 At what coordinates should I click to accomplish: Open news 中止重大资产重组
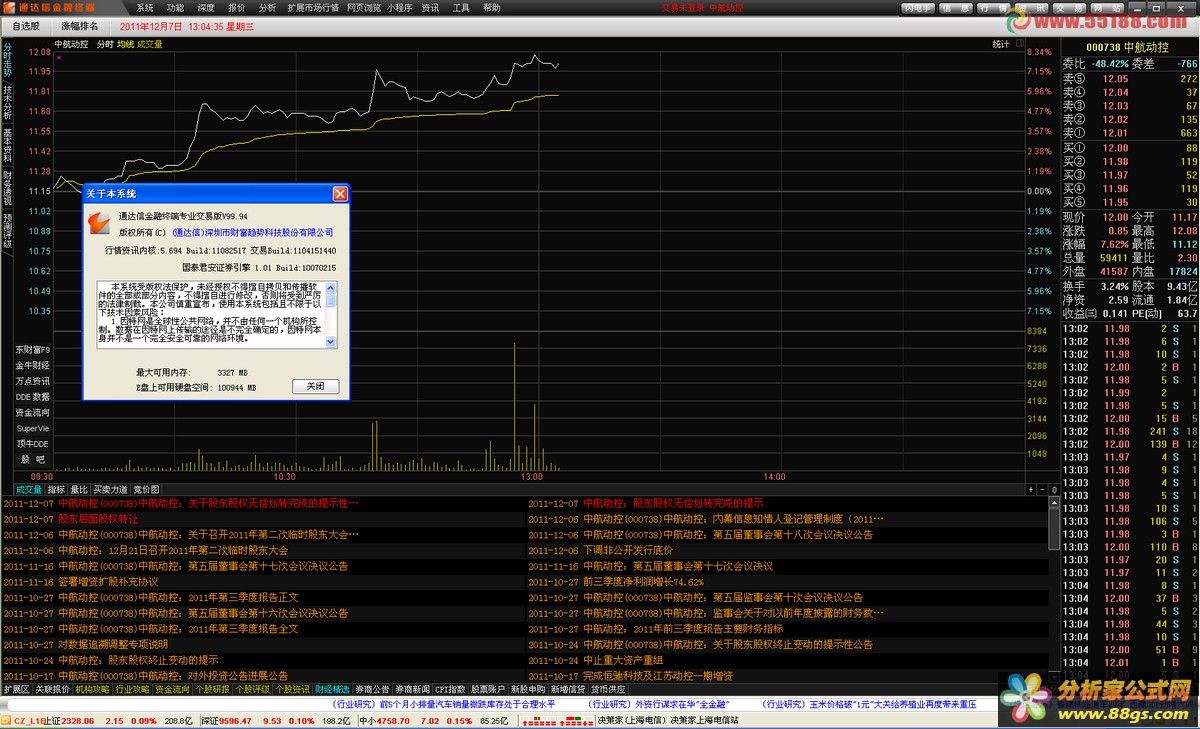tap(623, 660)
